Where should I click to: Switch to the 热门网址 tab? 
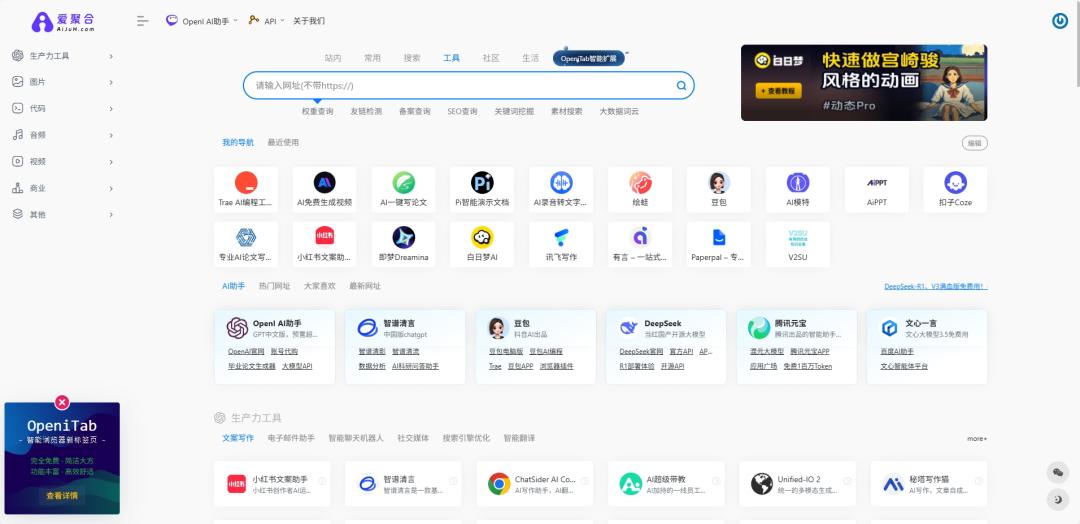tap(274, 286)
